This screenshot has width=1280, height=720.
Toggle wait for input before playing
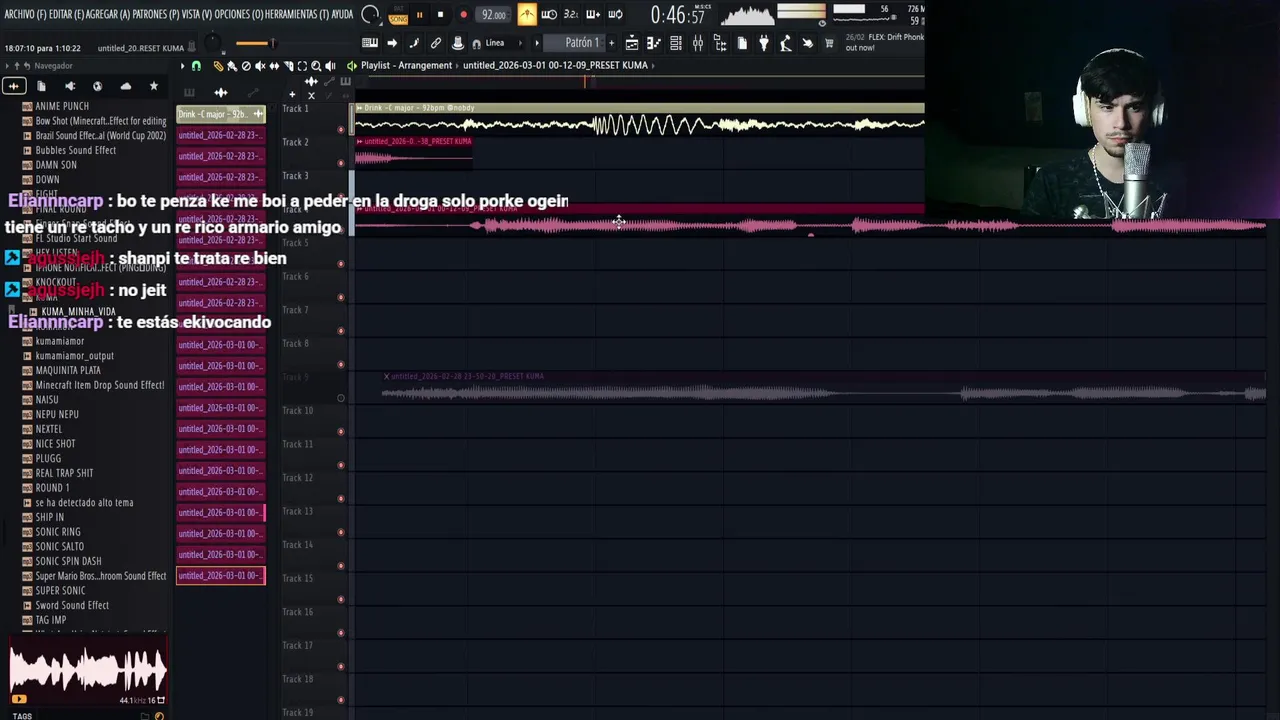pyautogui.click(x=549, y=15)
